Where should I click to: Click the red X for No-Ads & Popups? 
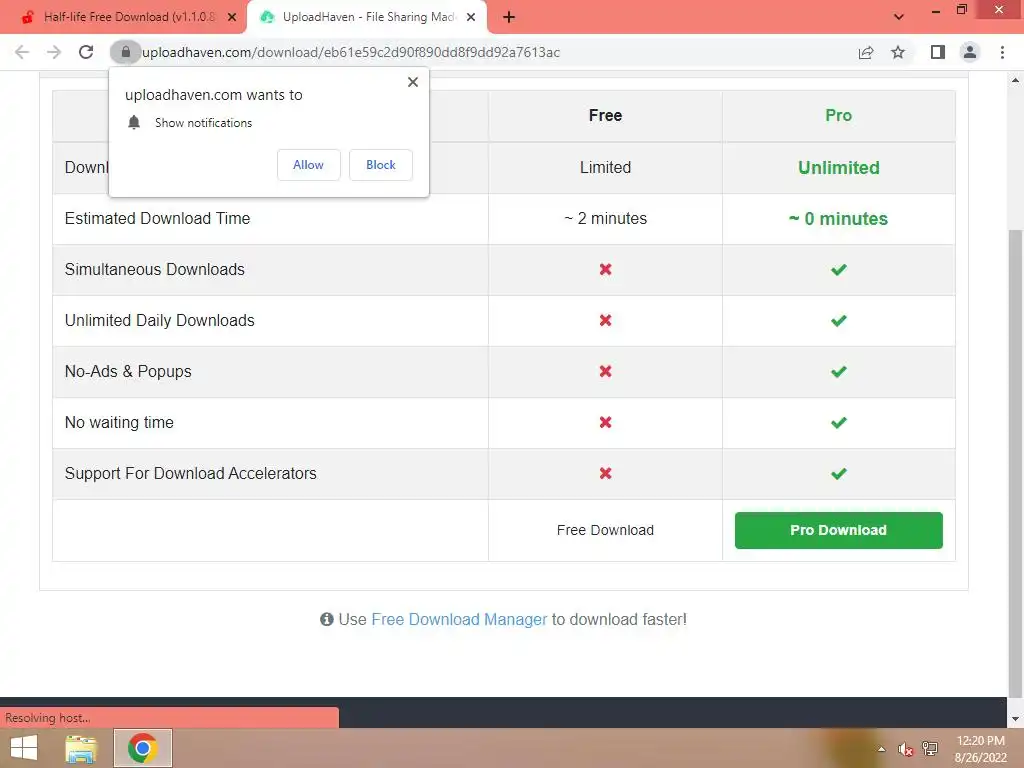605,371
